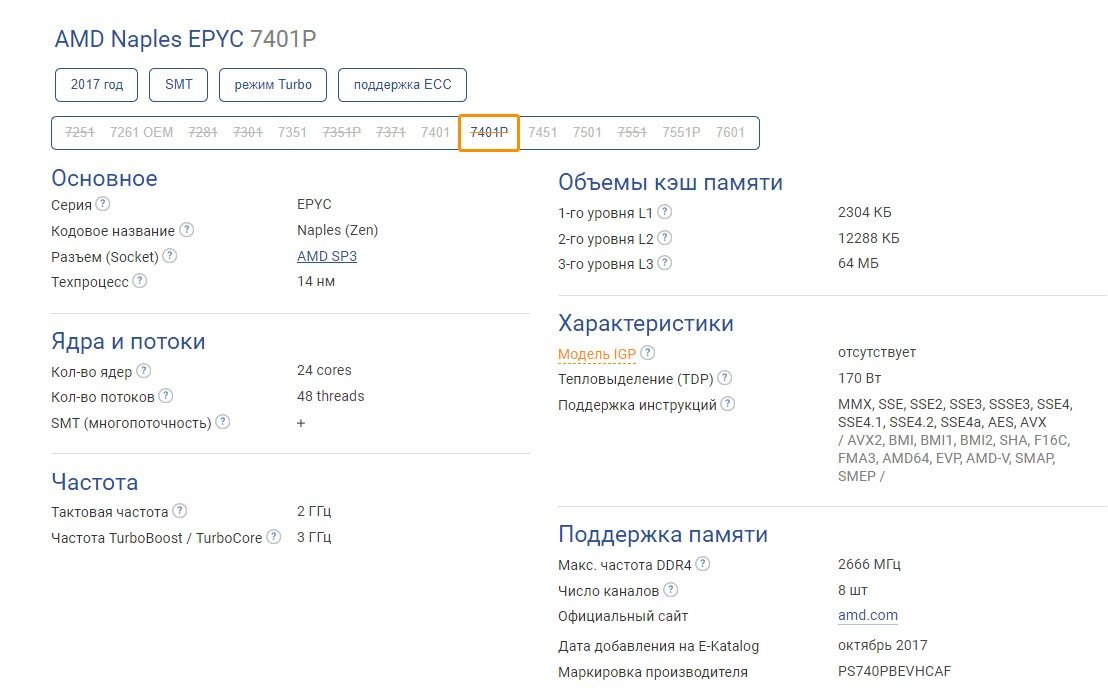Image resolution: width=1108 pixels, height=695 pixels.
Task: Click the 170 Вт TDP value
Action: (859, 378)
